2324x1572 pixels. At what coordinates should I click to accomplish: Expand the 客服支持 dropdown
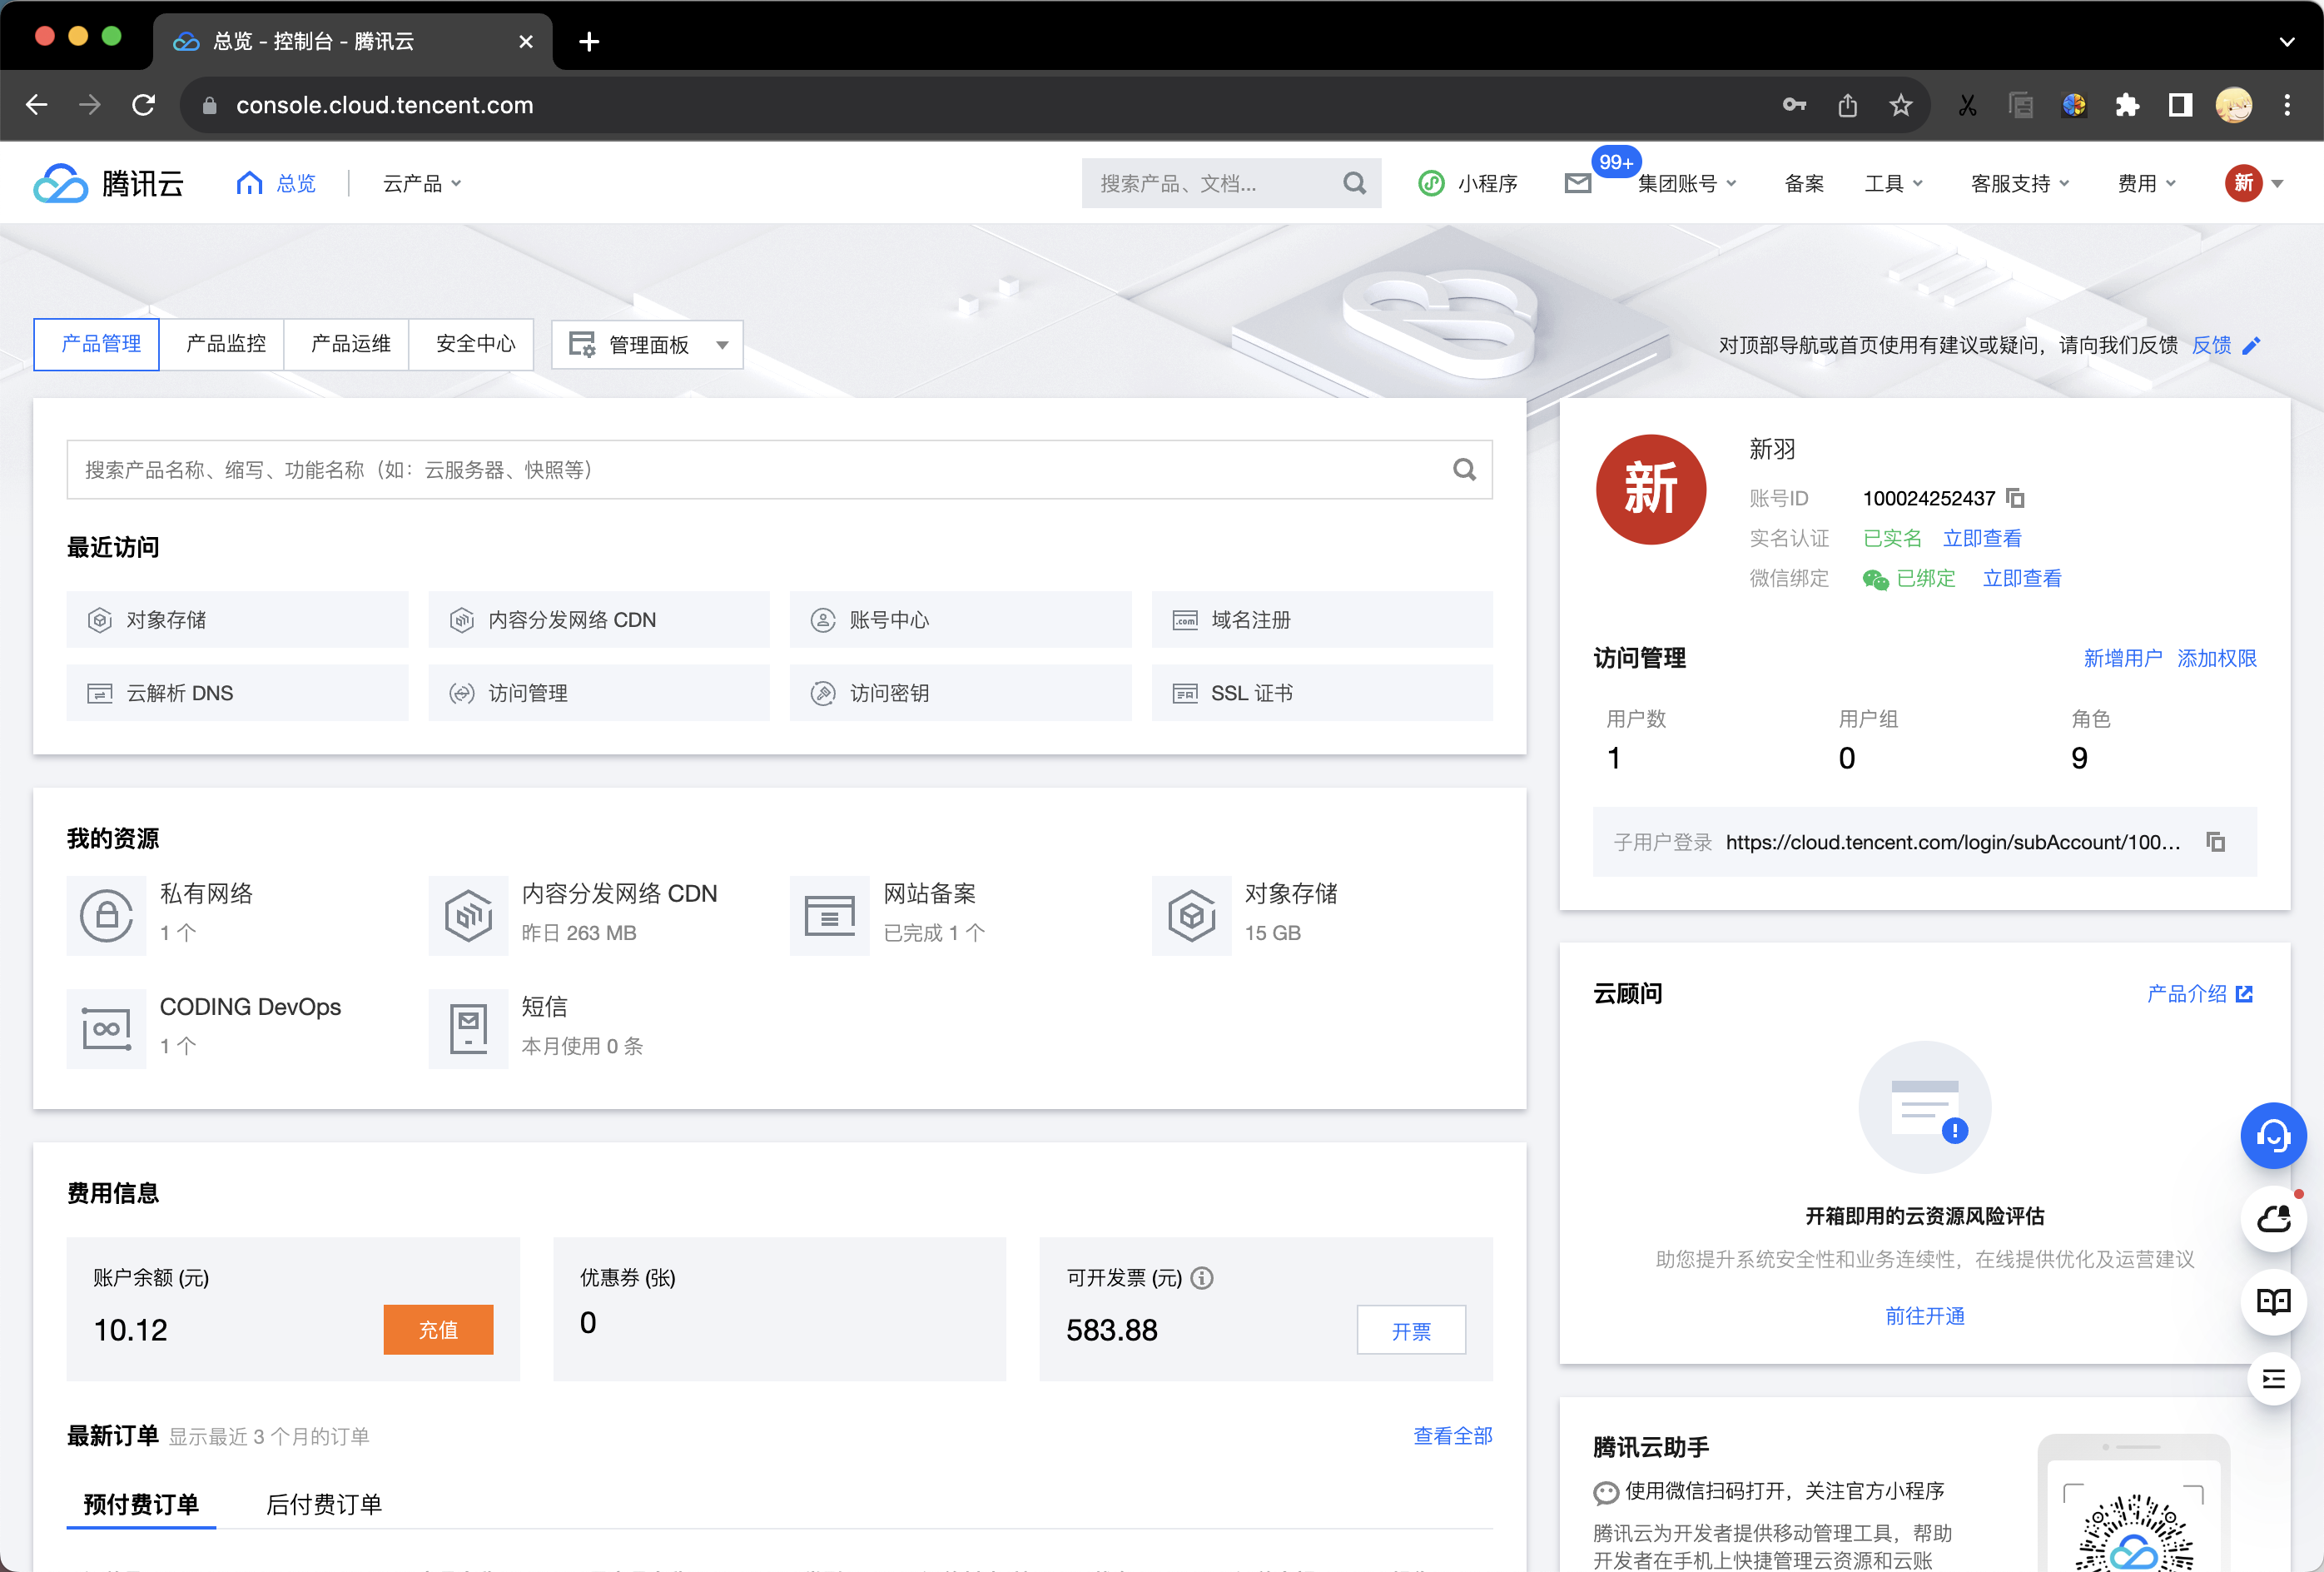click(2020, 183)
